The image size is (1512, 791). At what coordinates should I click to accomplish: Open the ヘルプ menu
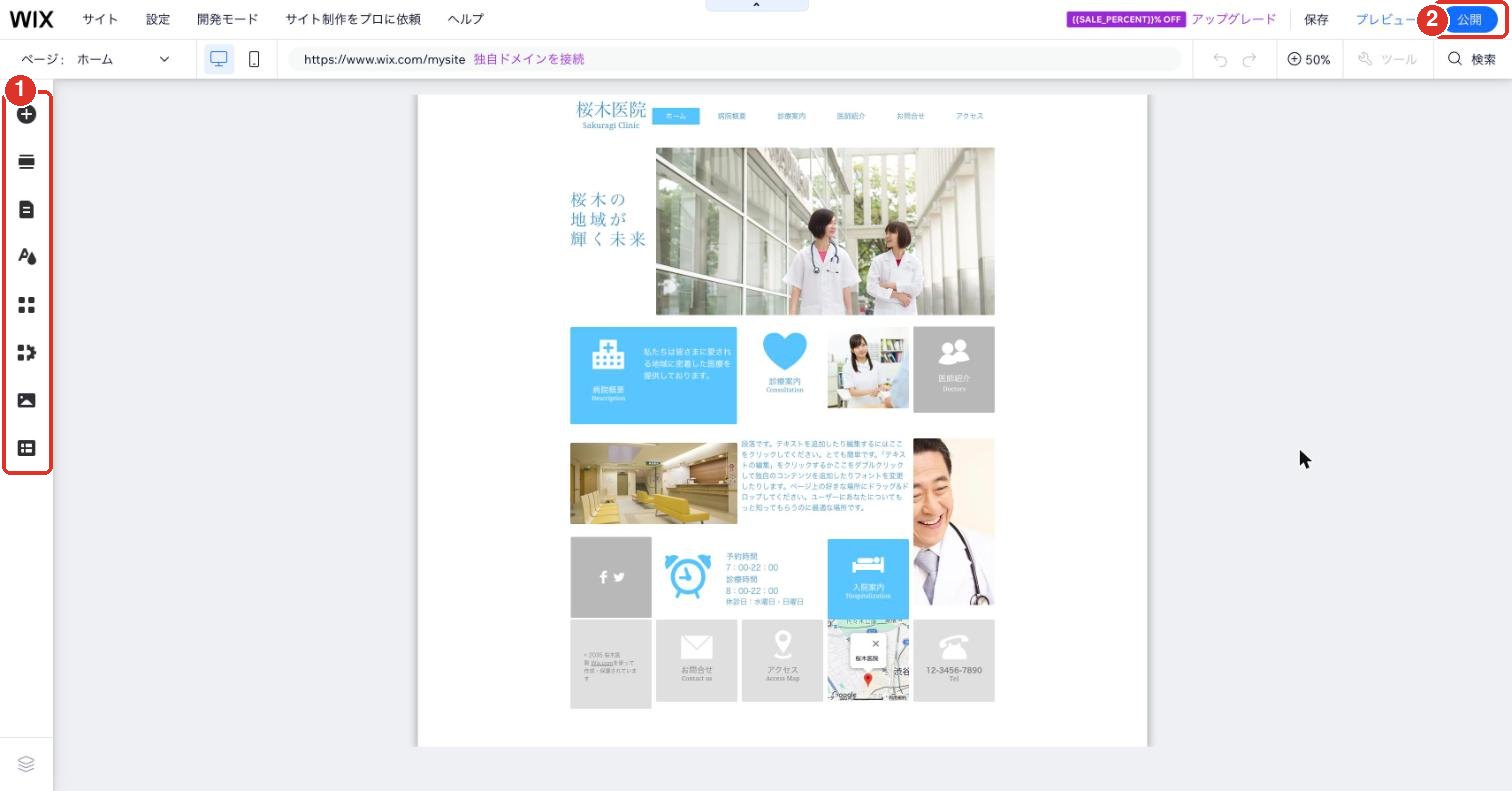pyautogui.click(x=466, y=19)
